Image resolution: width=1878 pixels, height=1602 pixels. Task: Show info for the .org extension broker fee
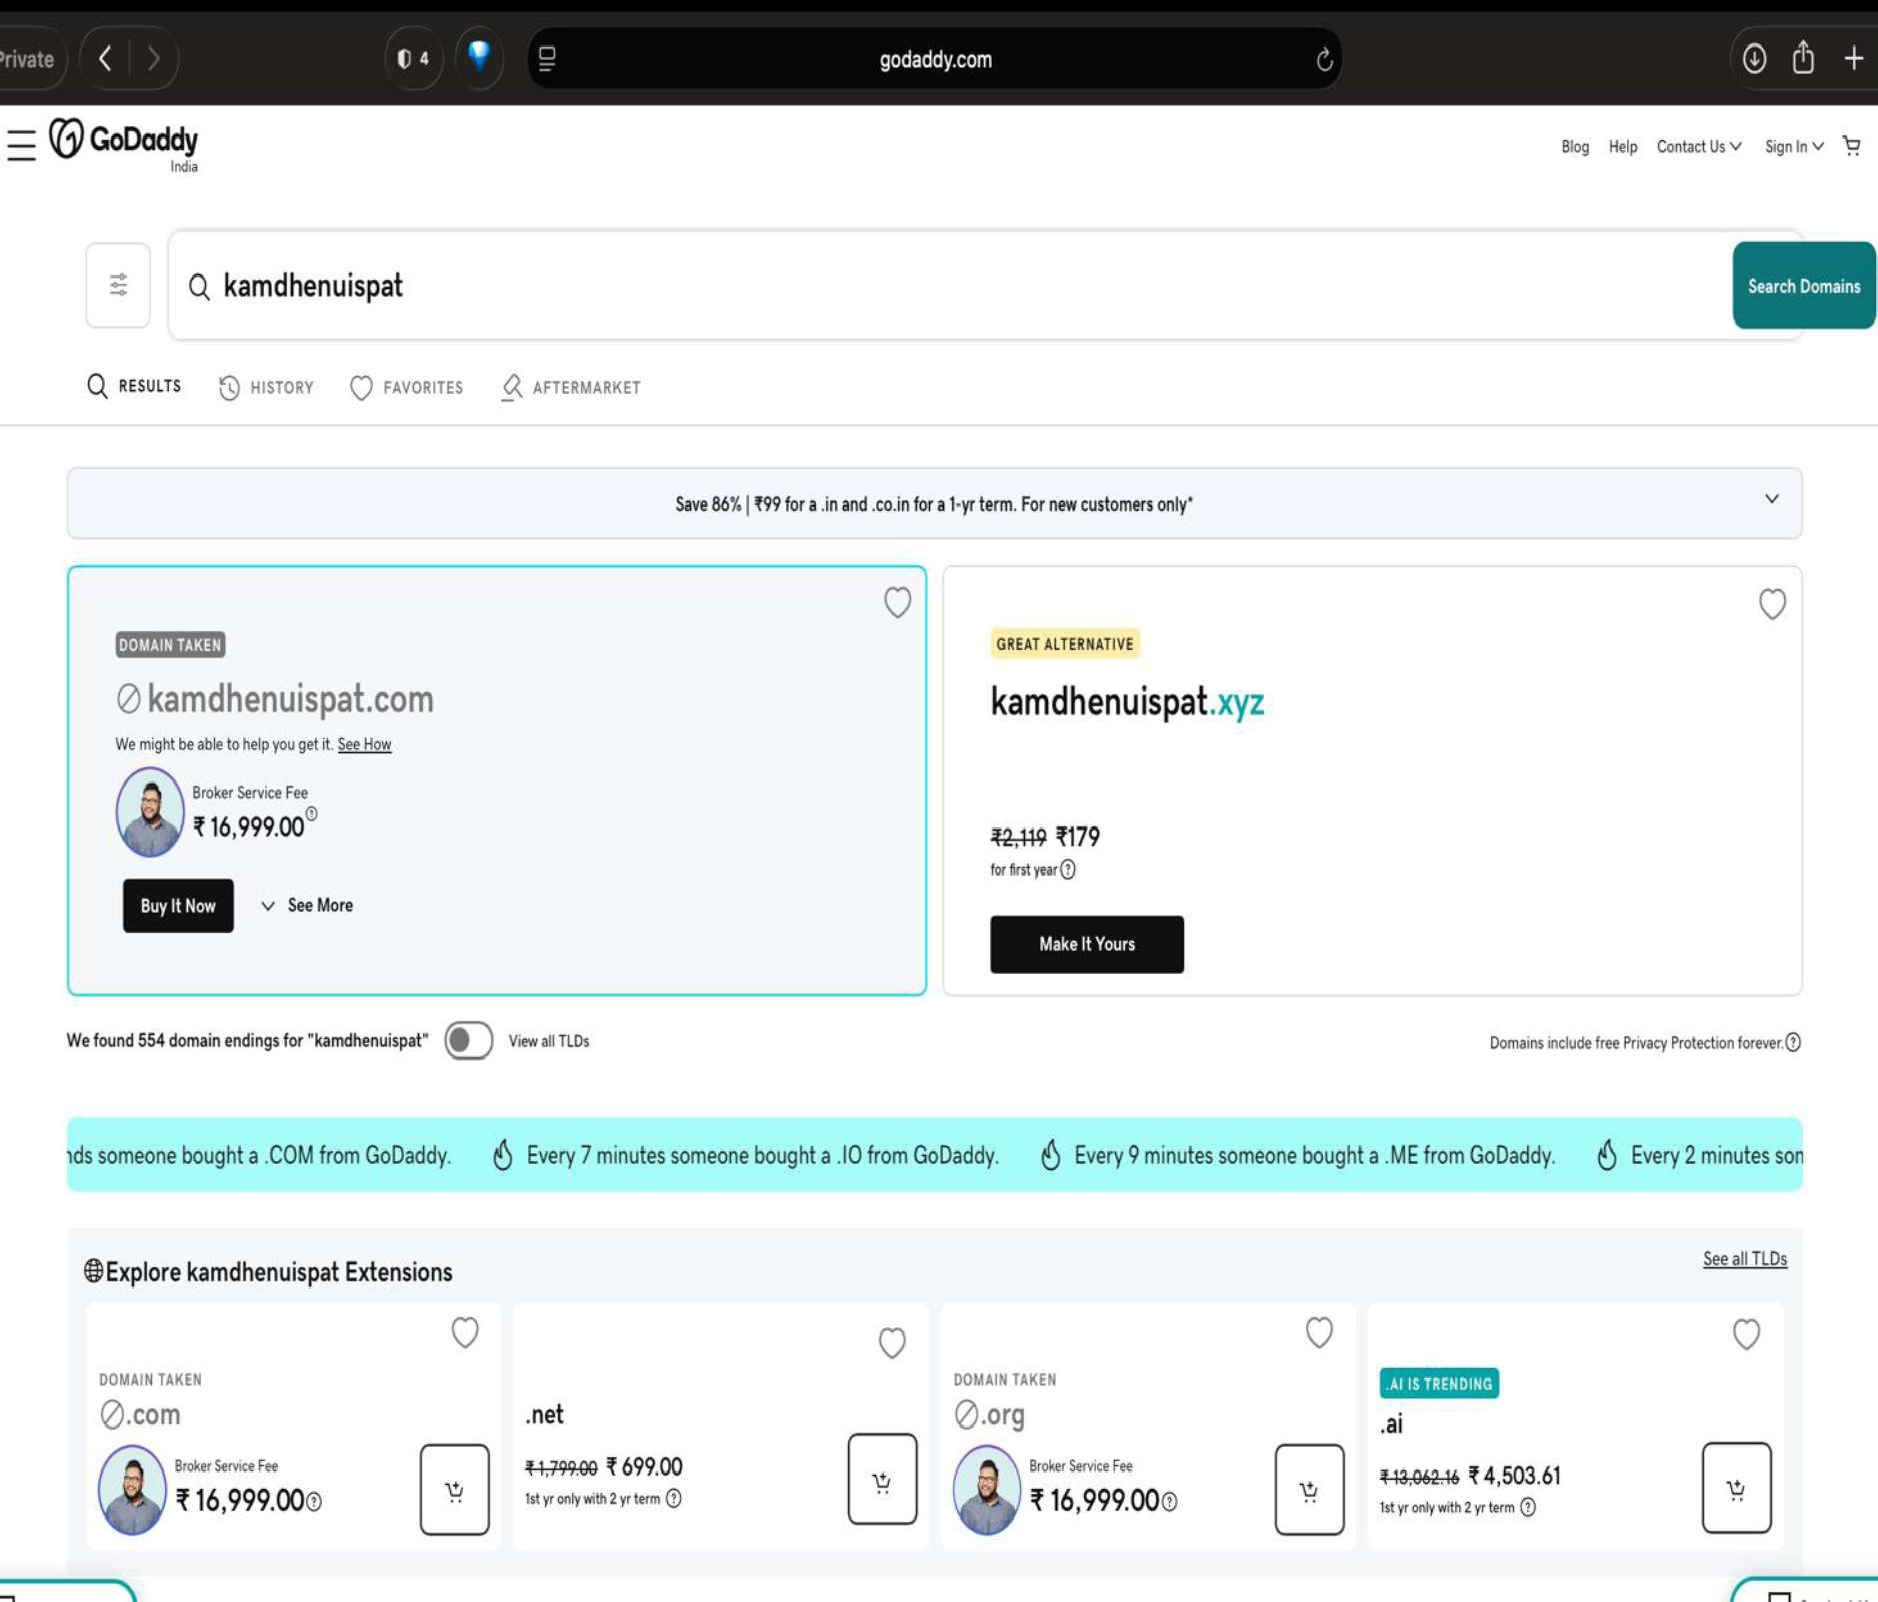(x=1169, y=1502)
